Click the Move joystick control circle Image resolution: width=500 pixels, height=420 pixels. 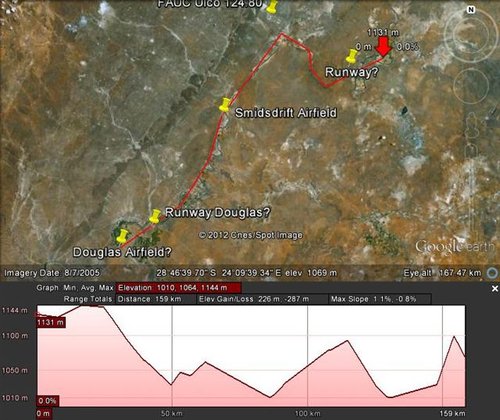pos(471,86)
